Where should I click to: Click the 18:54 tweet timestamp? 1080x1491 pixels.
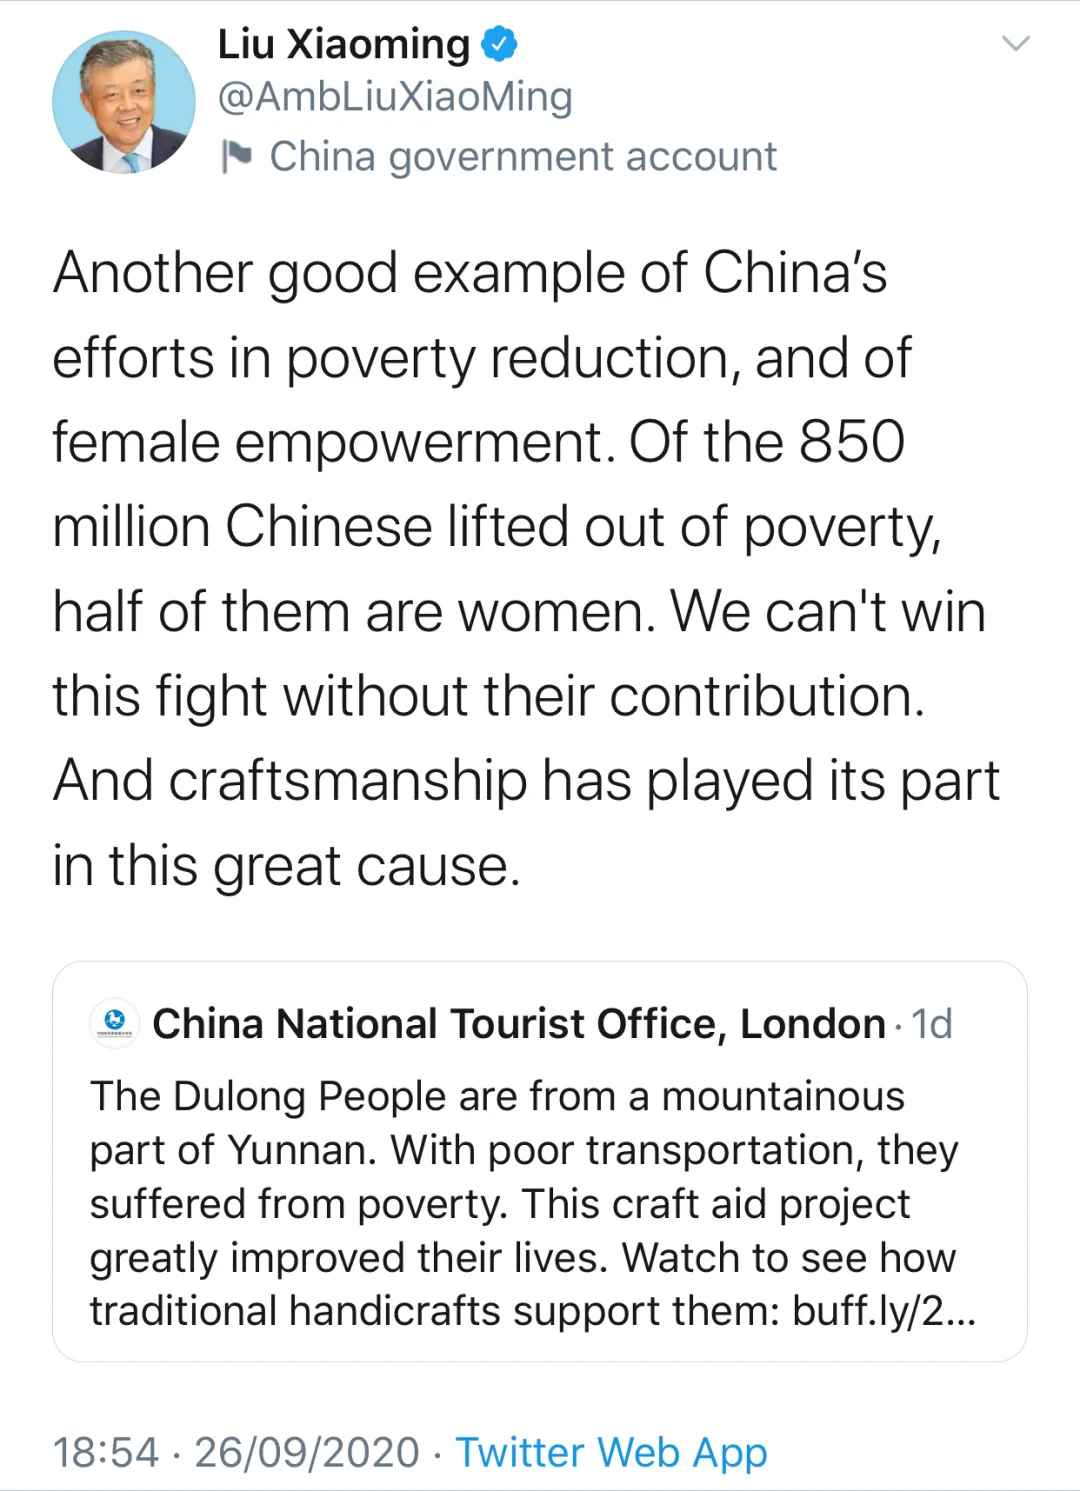pos(106,1453)
